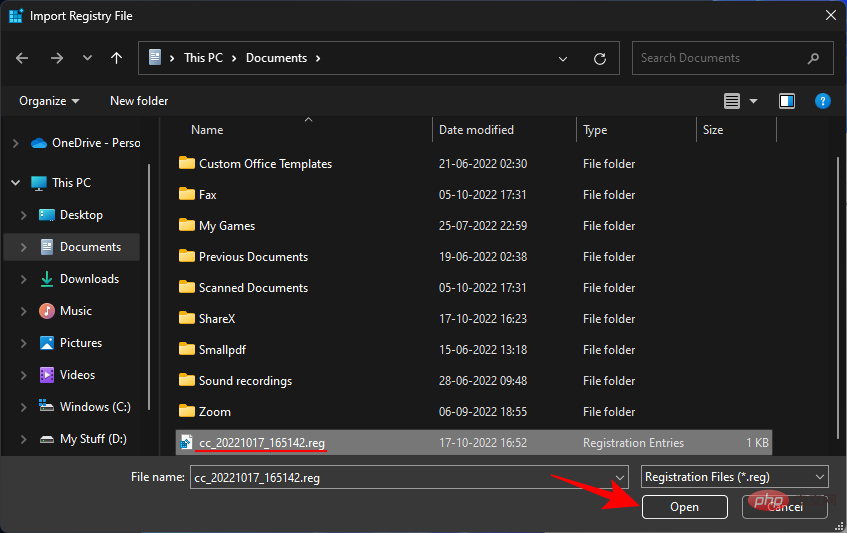Go up one folder level
The height and width of the screenshot is (533, 847).
[116, 58]
